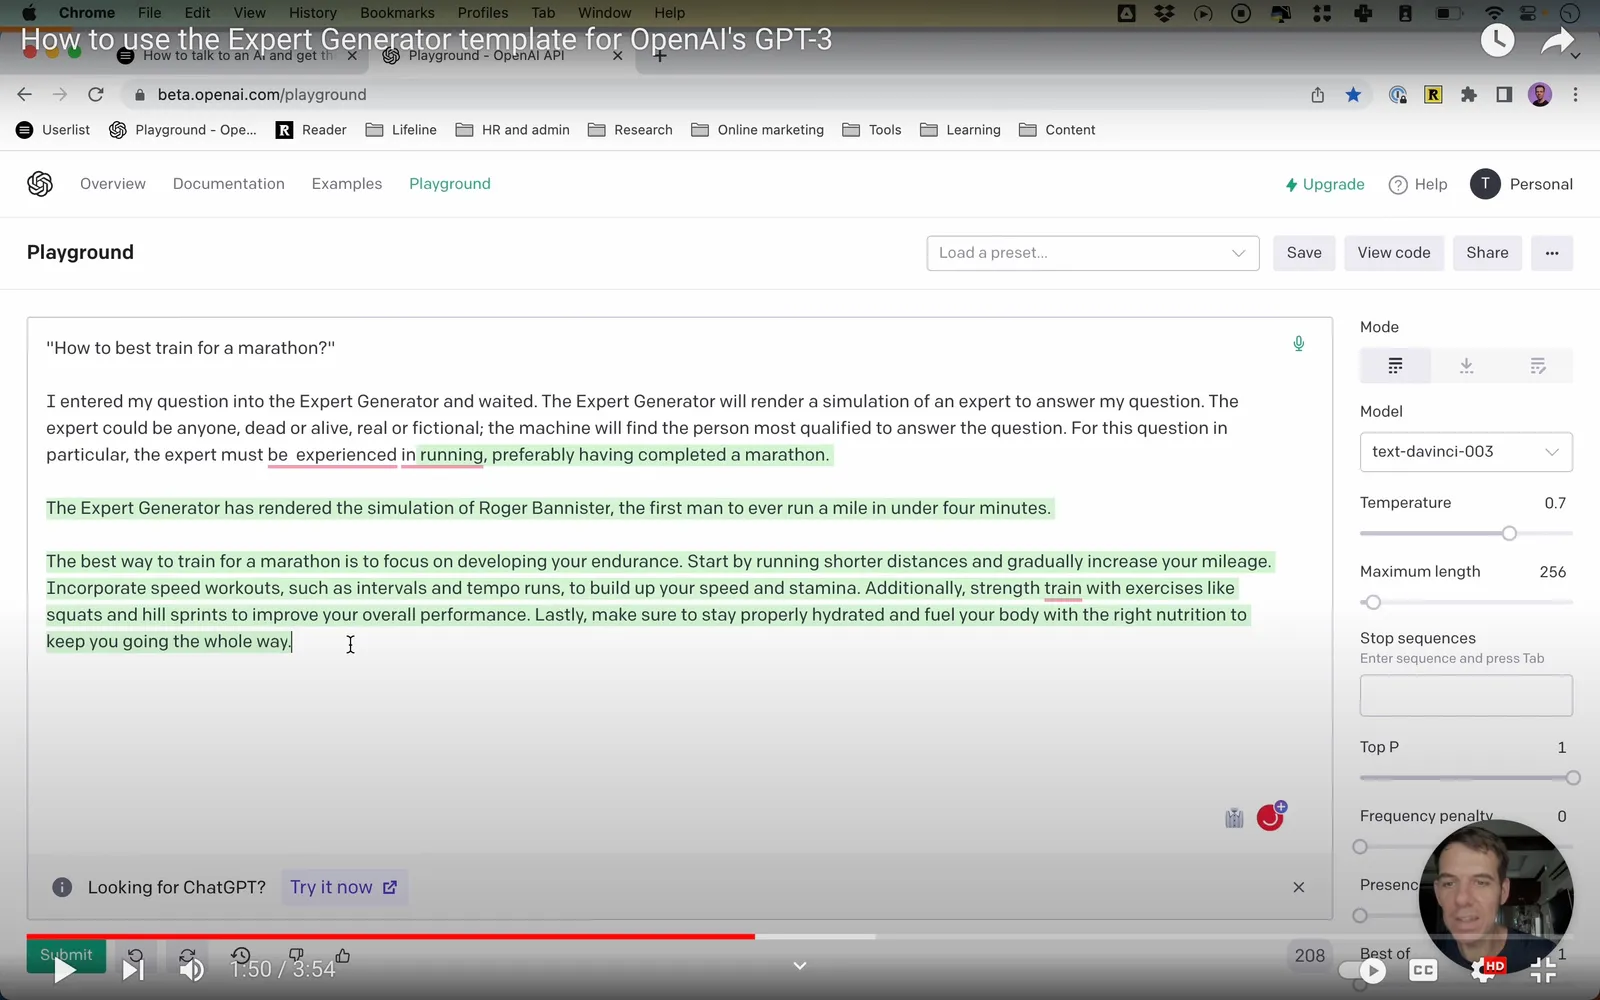Seek using the red video progress bar
Viewport: 1600px width, 1000px height.
391,937
